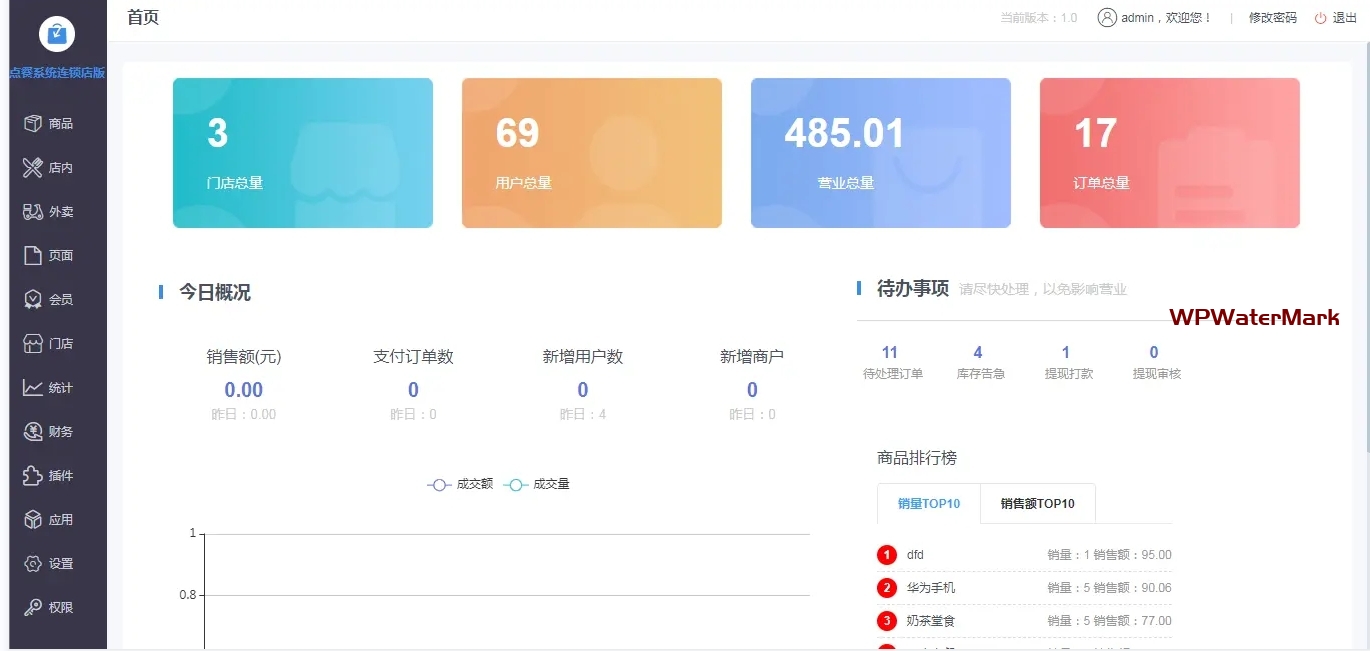The height and width of the screenshot is (651, 1370).
Task: Click the 修改密码 link
Action: point(1272,18)
